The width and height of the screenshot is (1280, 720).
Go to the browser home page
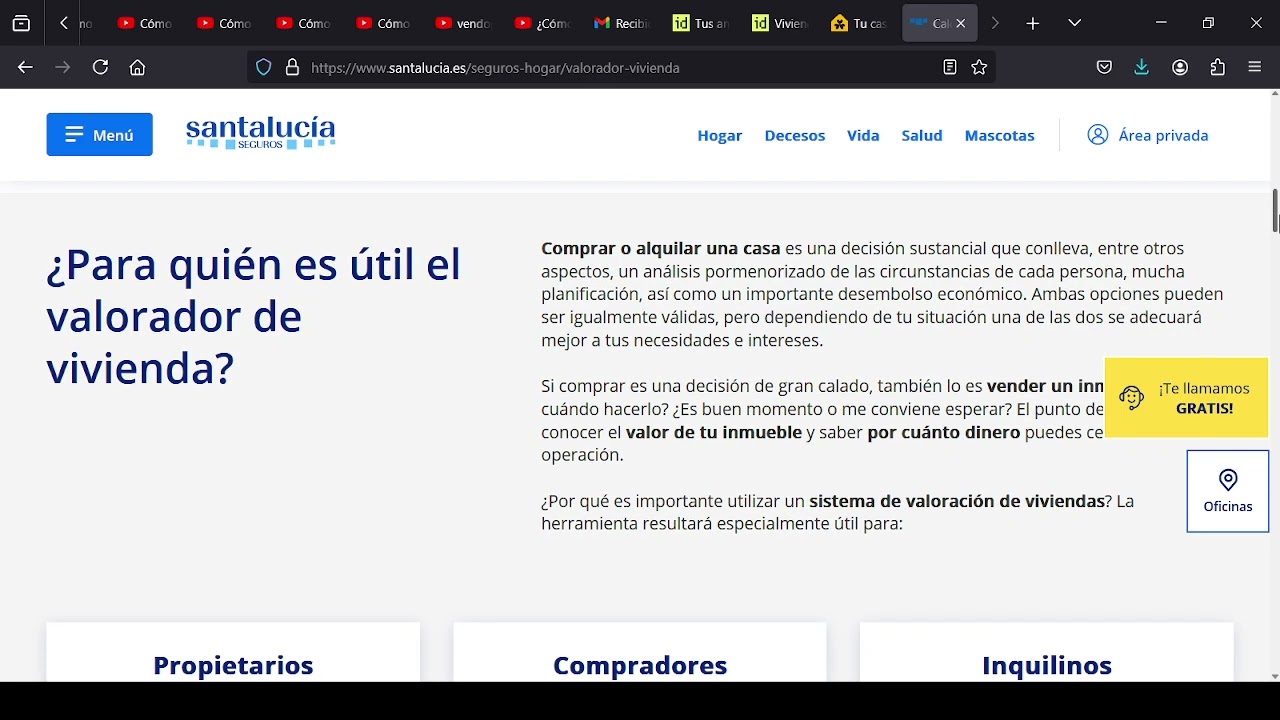click(x=138, y=68)
